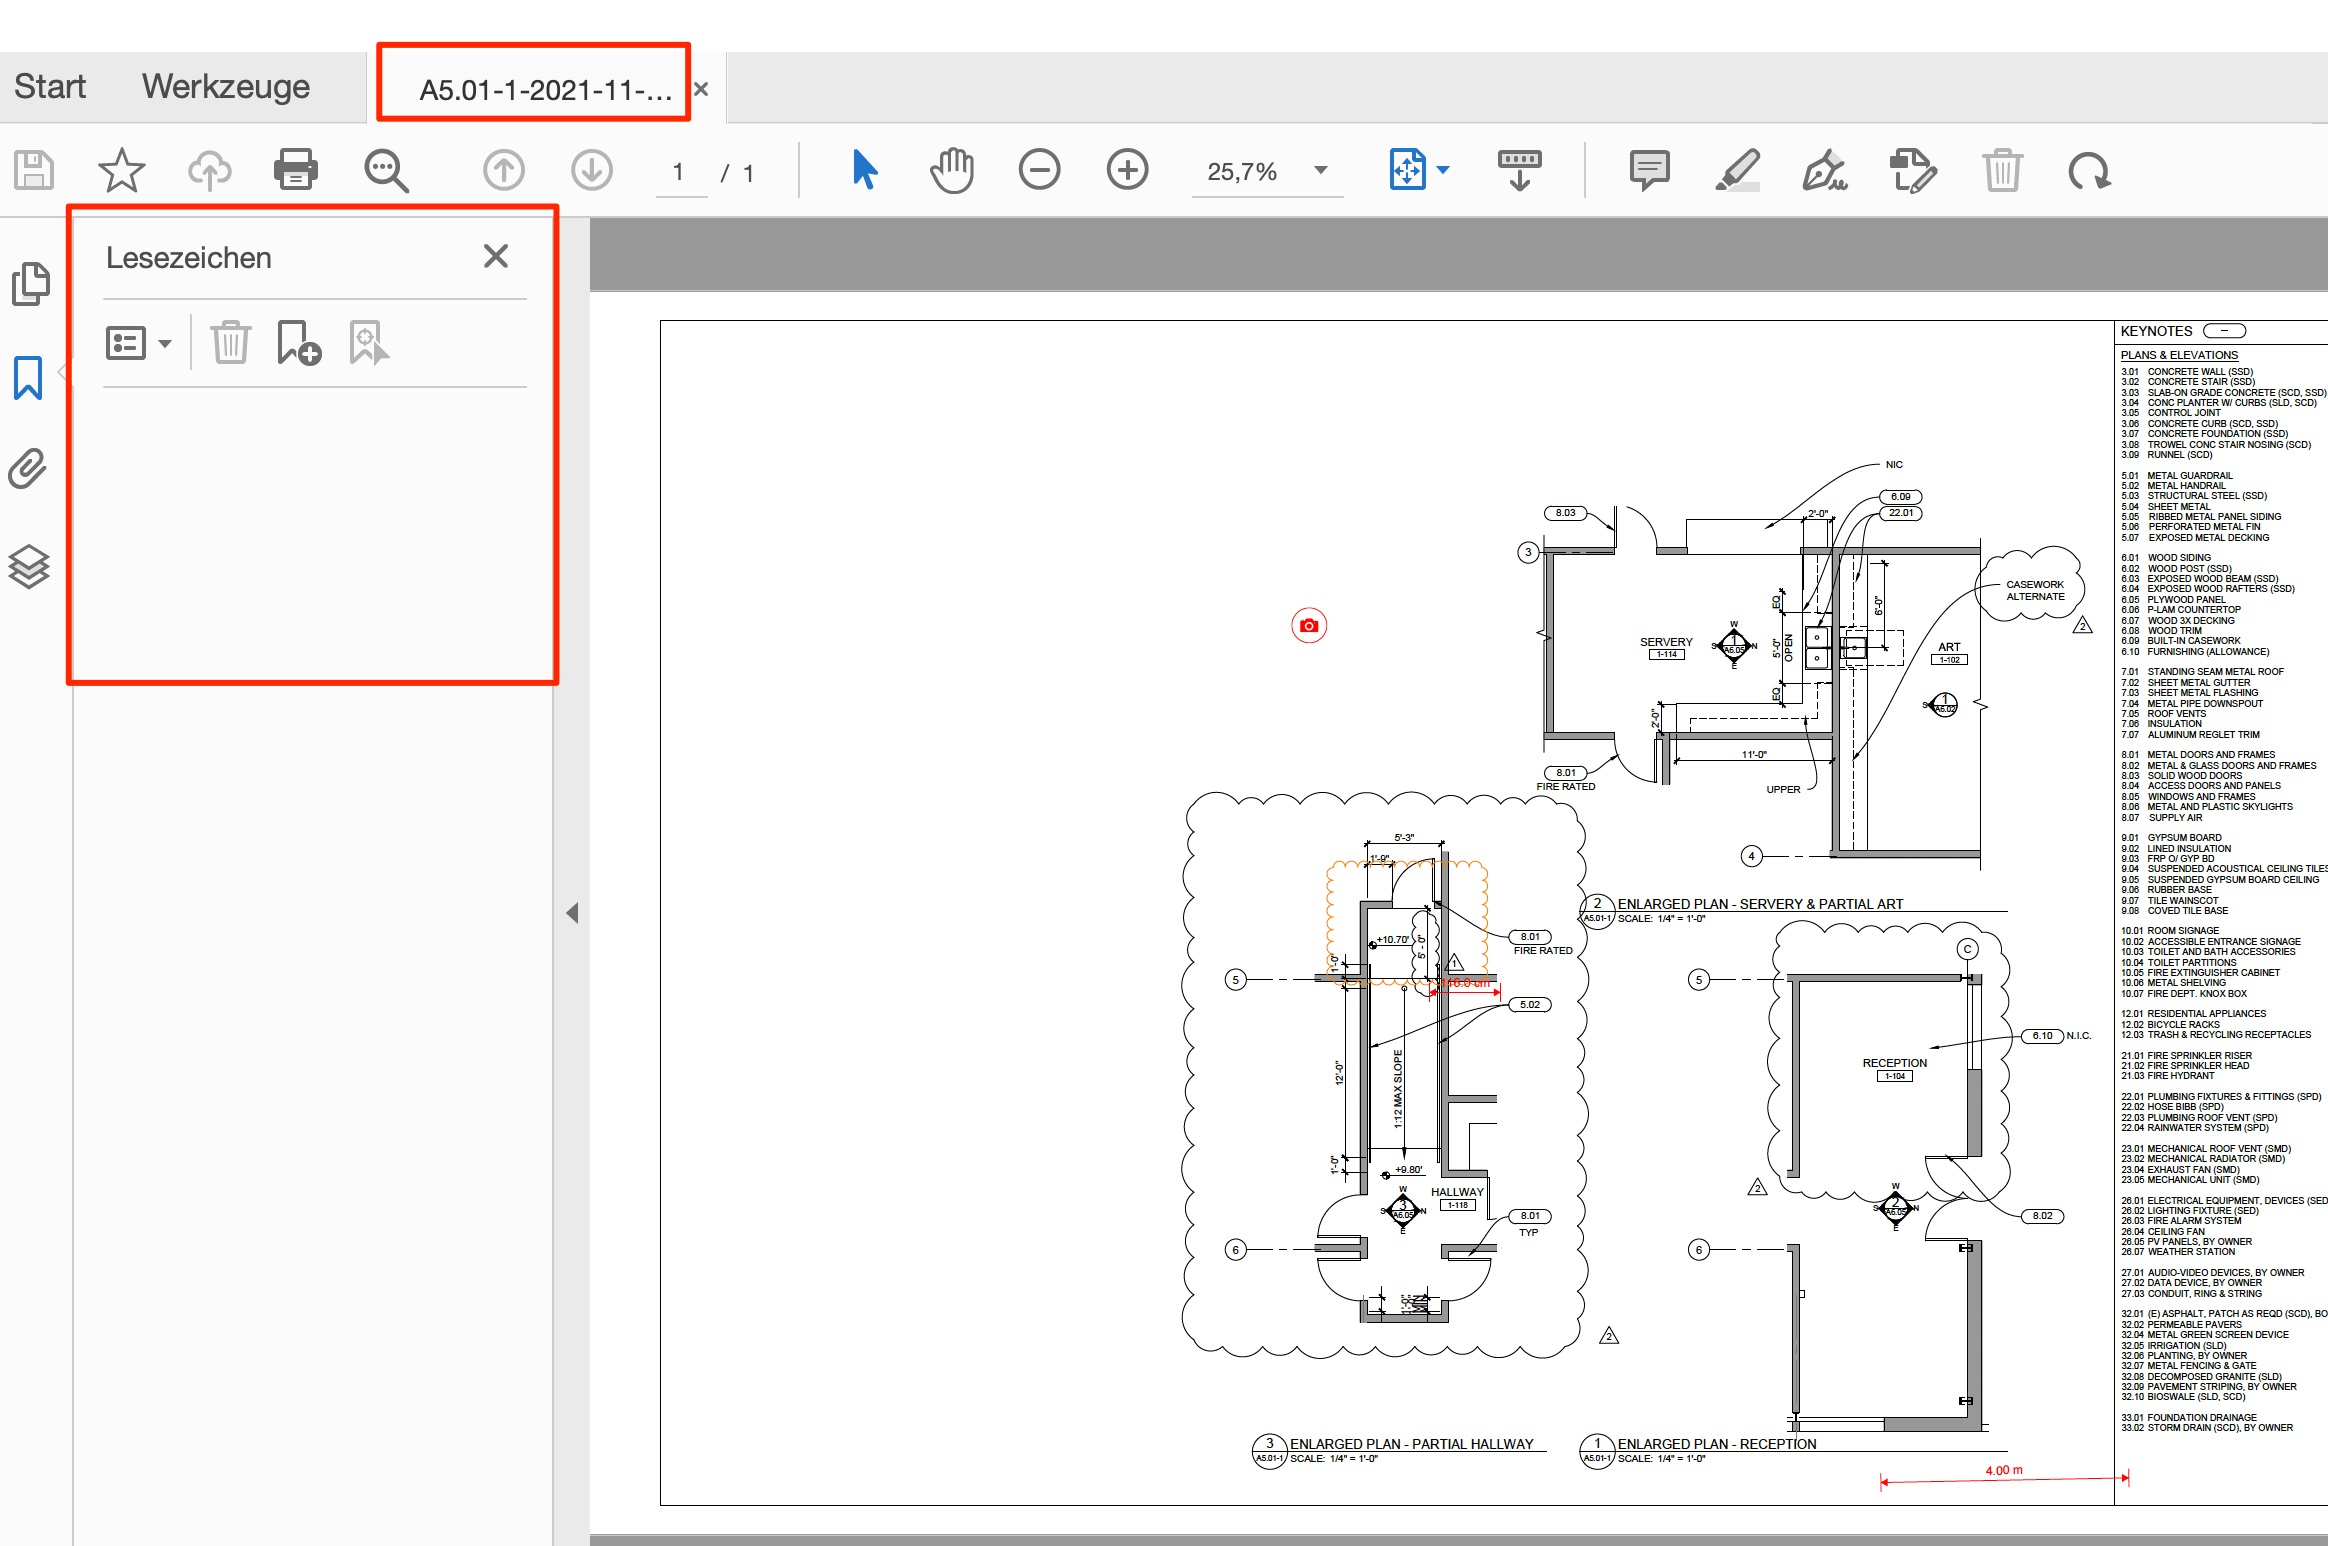Click ENLARGED PLAN - RECEPTION title

[x=1717, y=1444]
